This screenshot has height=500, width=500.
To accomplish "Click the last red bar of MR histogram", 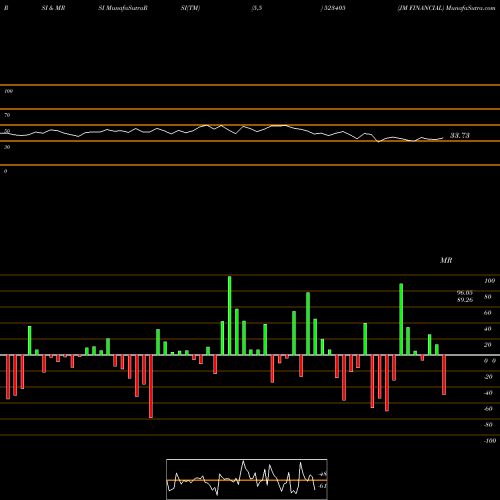I will tap(444, 375).
